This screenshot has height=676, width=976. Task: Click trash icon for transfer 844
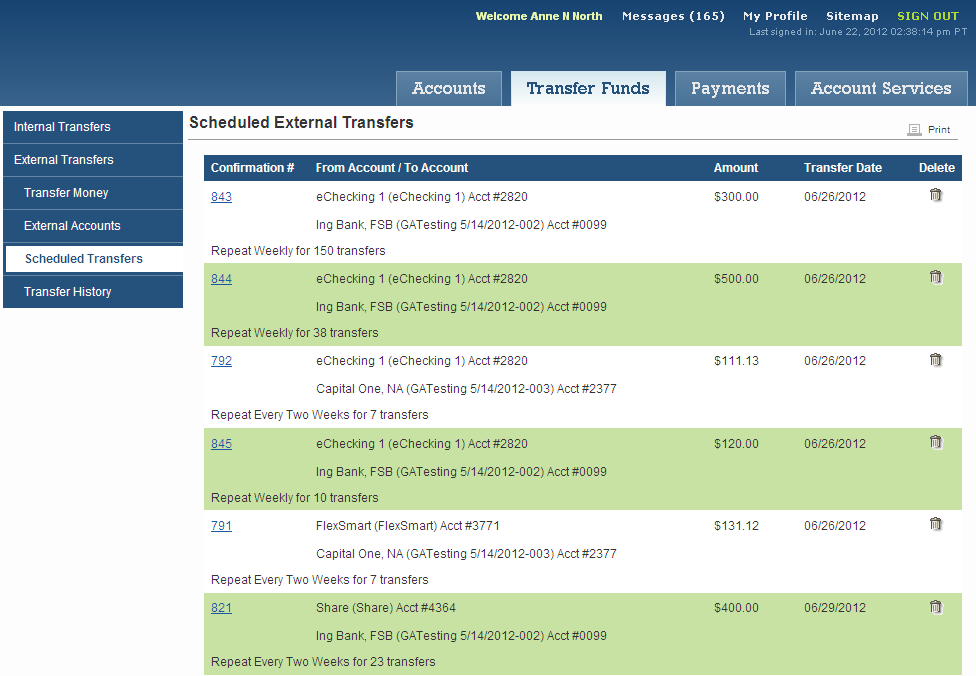click(935, 278)
